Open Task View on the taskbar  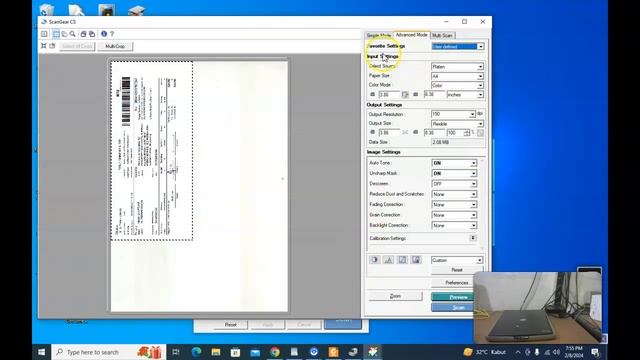coord(176,352)
